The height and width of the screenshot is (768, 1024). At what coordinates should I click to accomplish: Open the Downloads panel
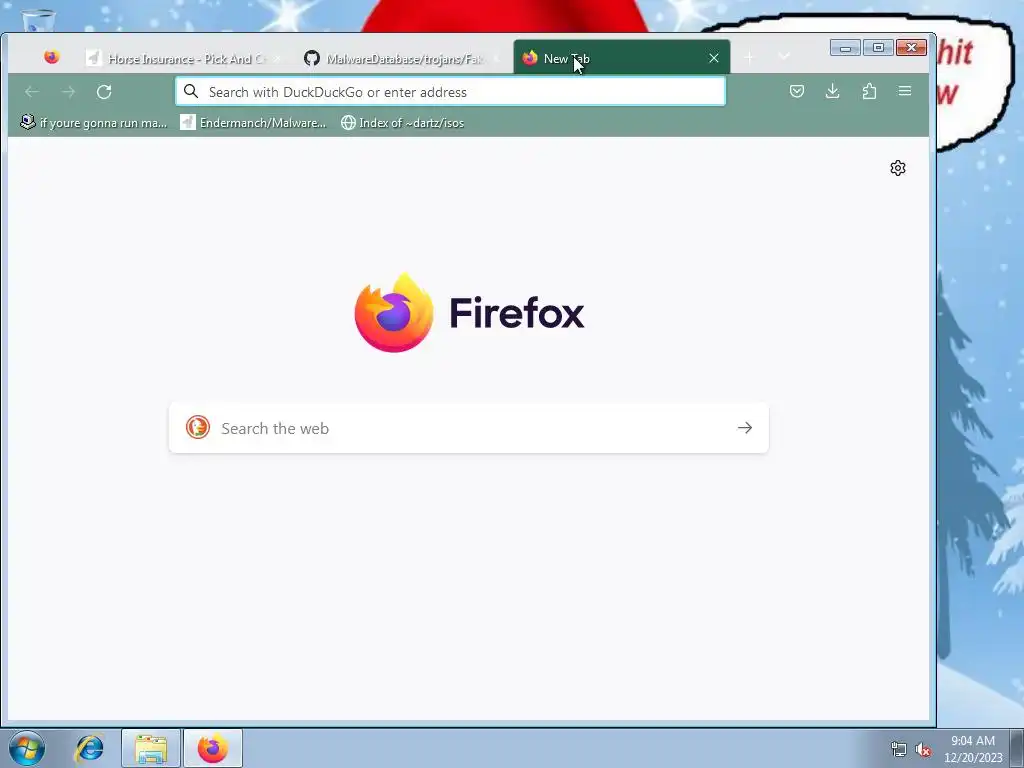pos(833,91)
